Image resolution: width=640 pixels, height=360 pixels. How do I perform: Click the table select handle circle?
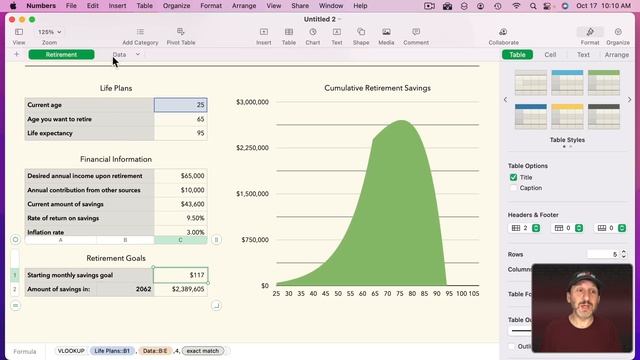click(16, 240)
